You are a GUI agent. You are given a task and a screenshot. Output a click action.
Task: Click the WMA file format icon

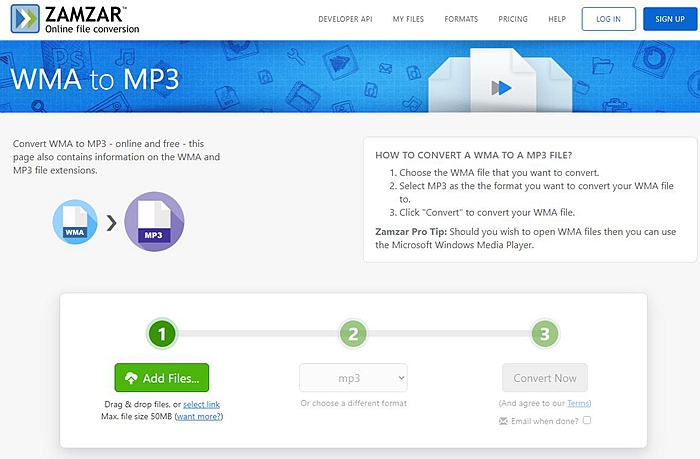click(x=75, y=221)
